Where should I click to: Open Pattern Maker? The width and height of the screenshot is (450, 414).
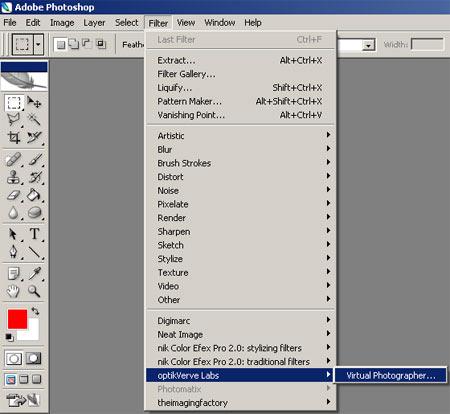click(x=240, y=101)
